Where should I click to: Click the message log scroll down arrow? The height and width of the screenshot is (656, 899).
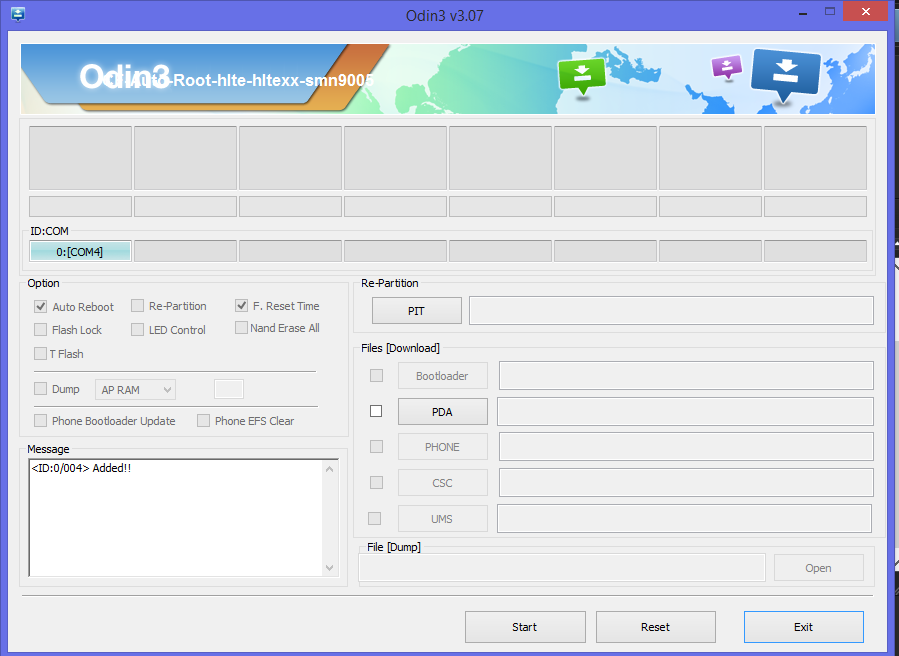point(330,568)
